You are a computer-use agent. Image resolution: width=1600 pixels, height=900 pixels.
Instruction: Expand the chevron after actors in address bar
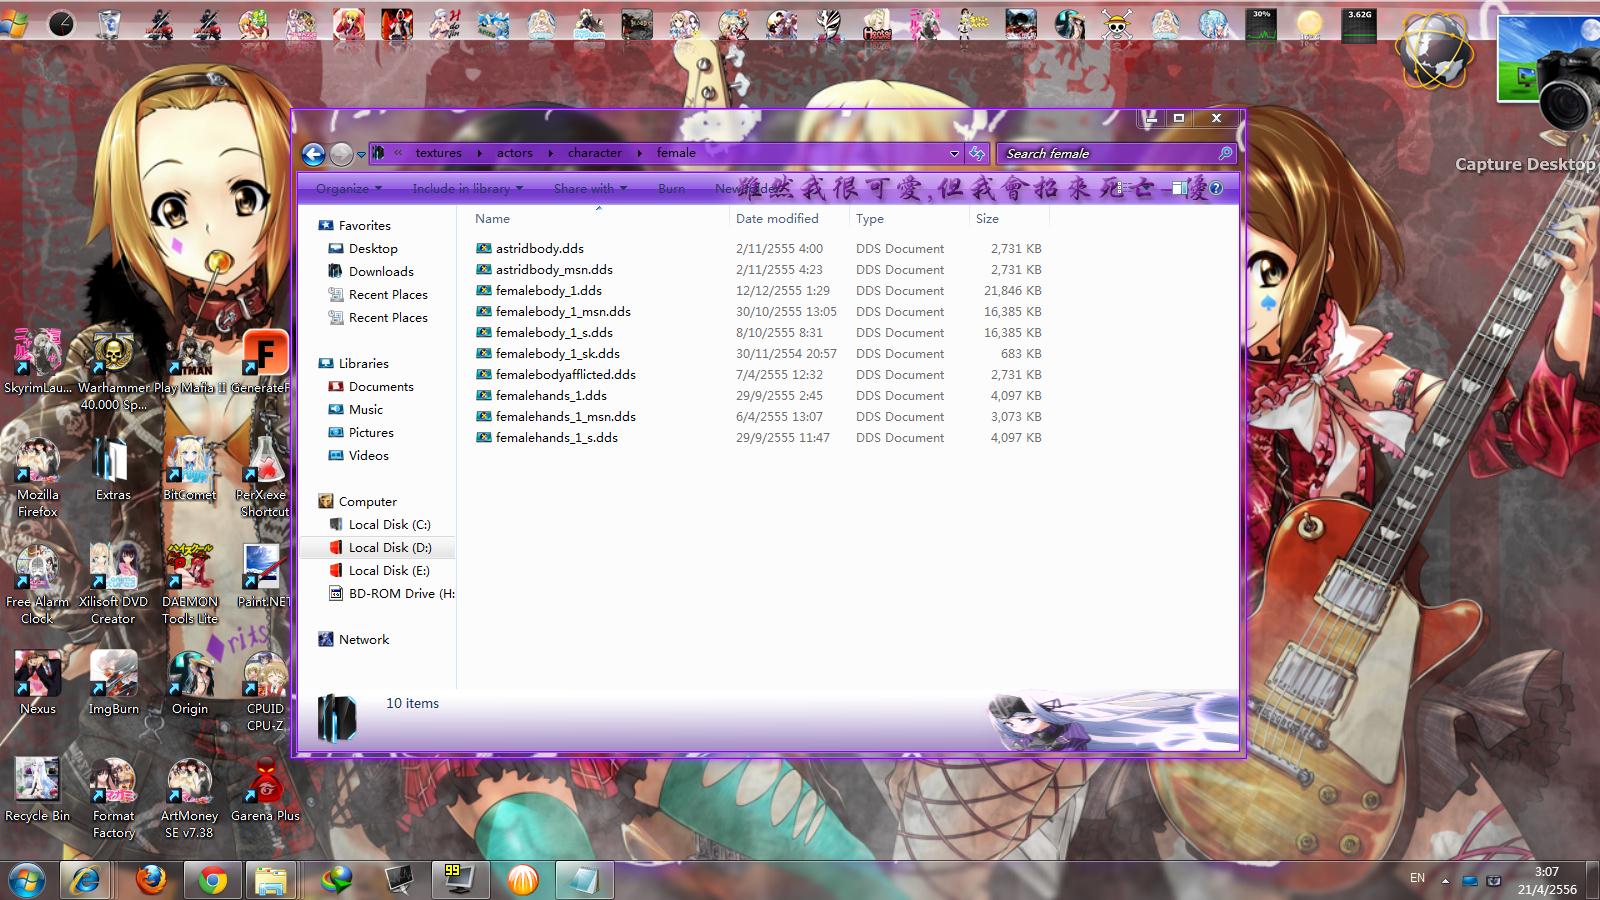point(550,153)
